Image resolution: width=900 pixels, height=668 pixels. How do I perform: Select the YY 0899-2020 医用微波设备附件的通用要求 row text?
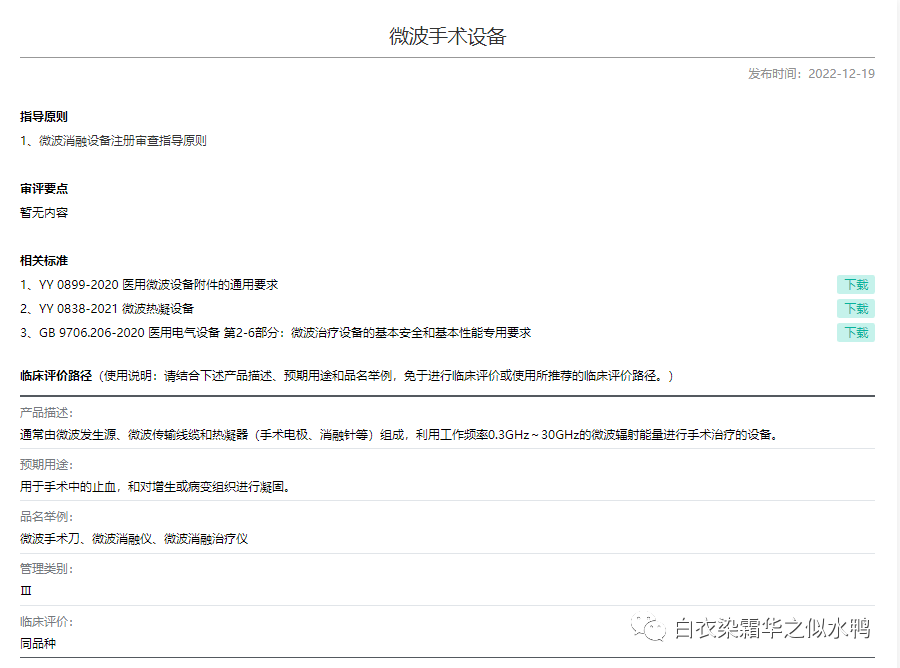point(149,285)
